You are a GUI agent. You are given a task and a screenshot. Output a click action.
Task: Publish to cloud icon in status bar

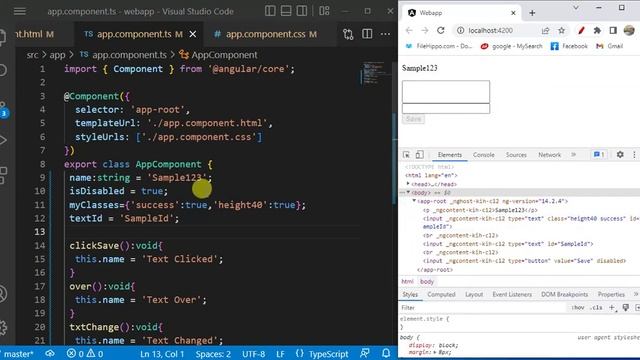[x=50, y=353]
